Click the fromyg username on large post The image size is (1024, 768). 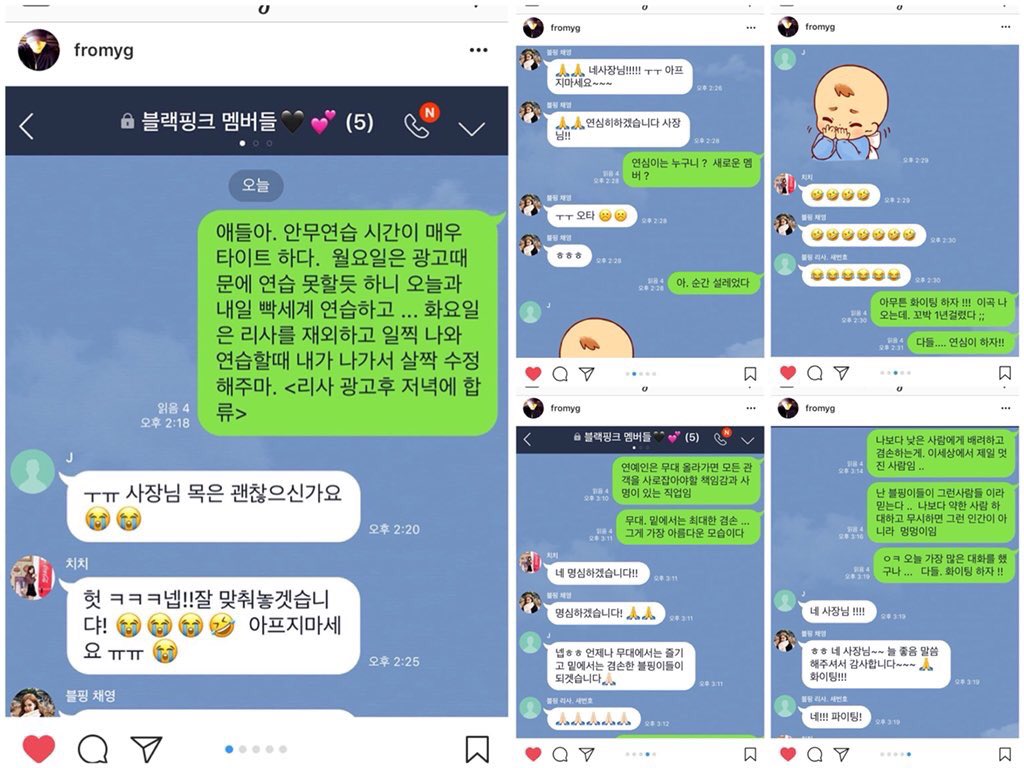click(104, 50)
